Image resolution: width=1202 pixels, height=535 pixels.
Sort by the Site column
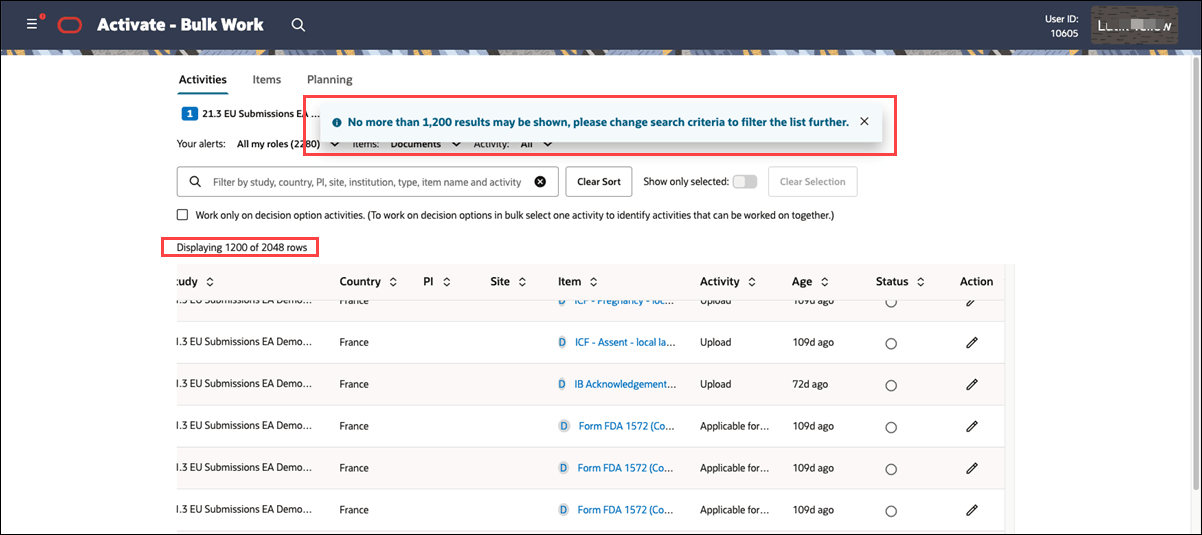point(521,282)
